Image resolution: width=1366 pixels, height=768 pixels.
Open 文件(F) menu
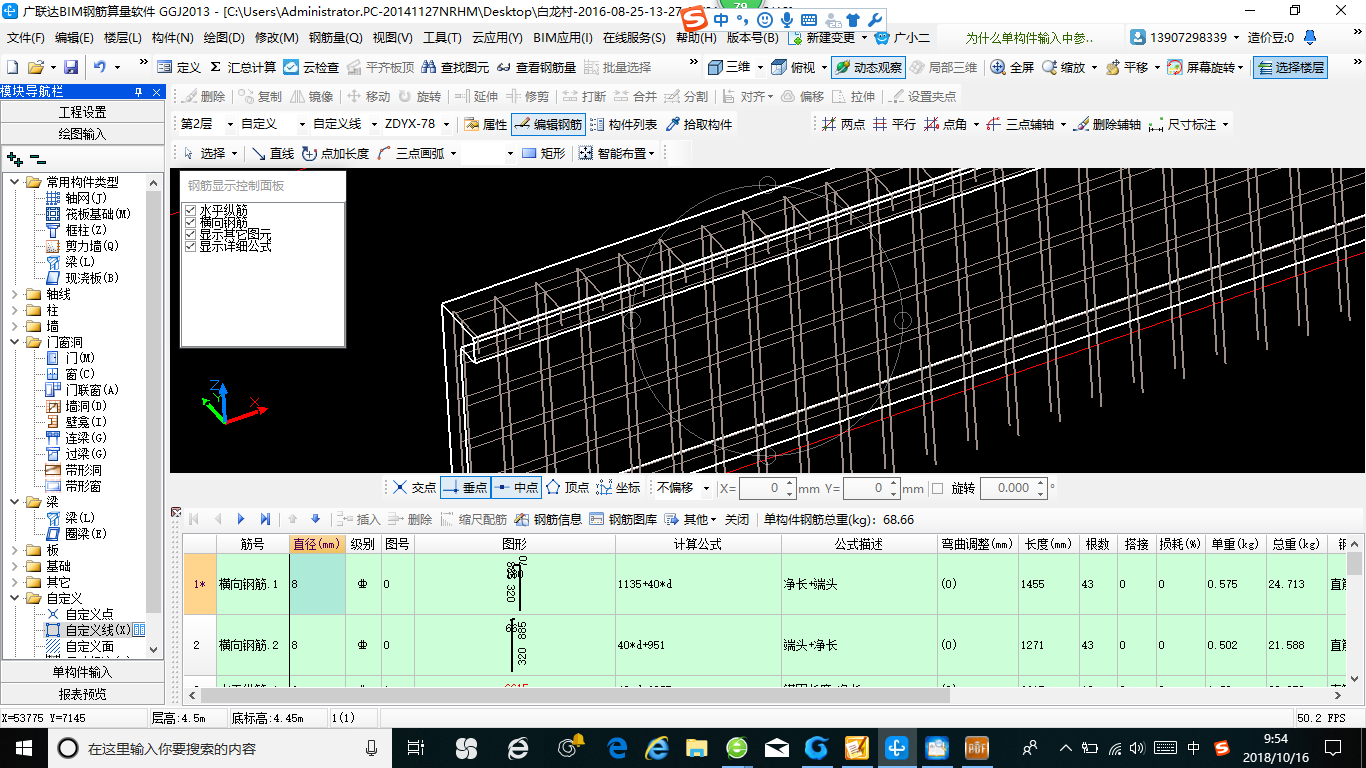(x=25, y=38)
